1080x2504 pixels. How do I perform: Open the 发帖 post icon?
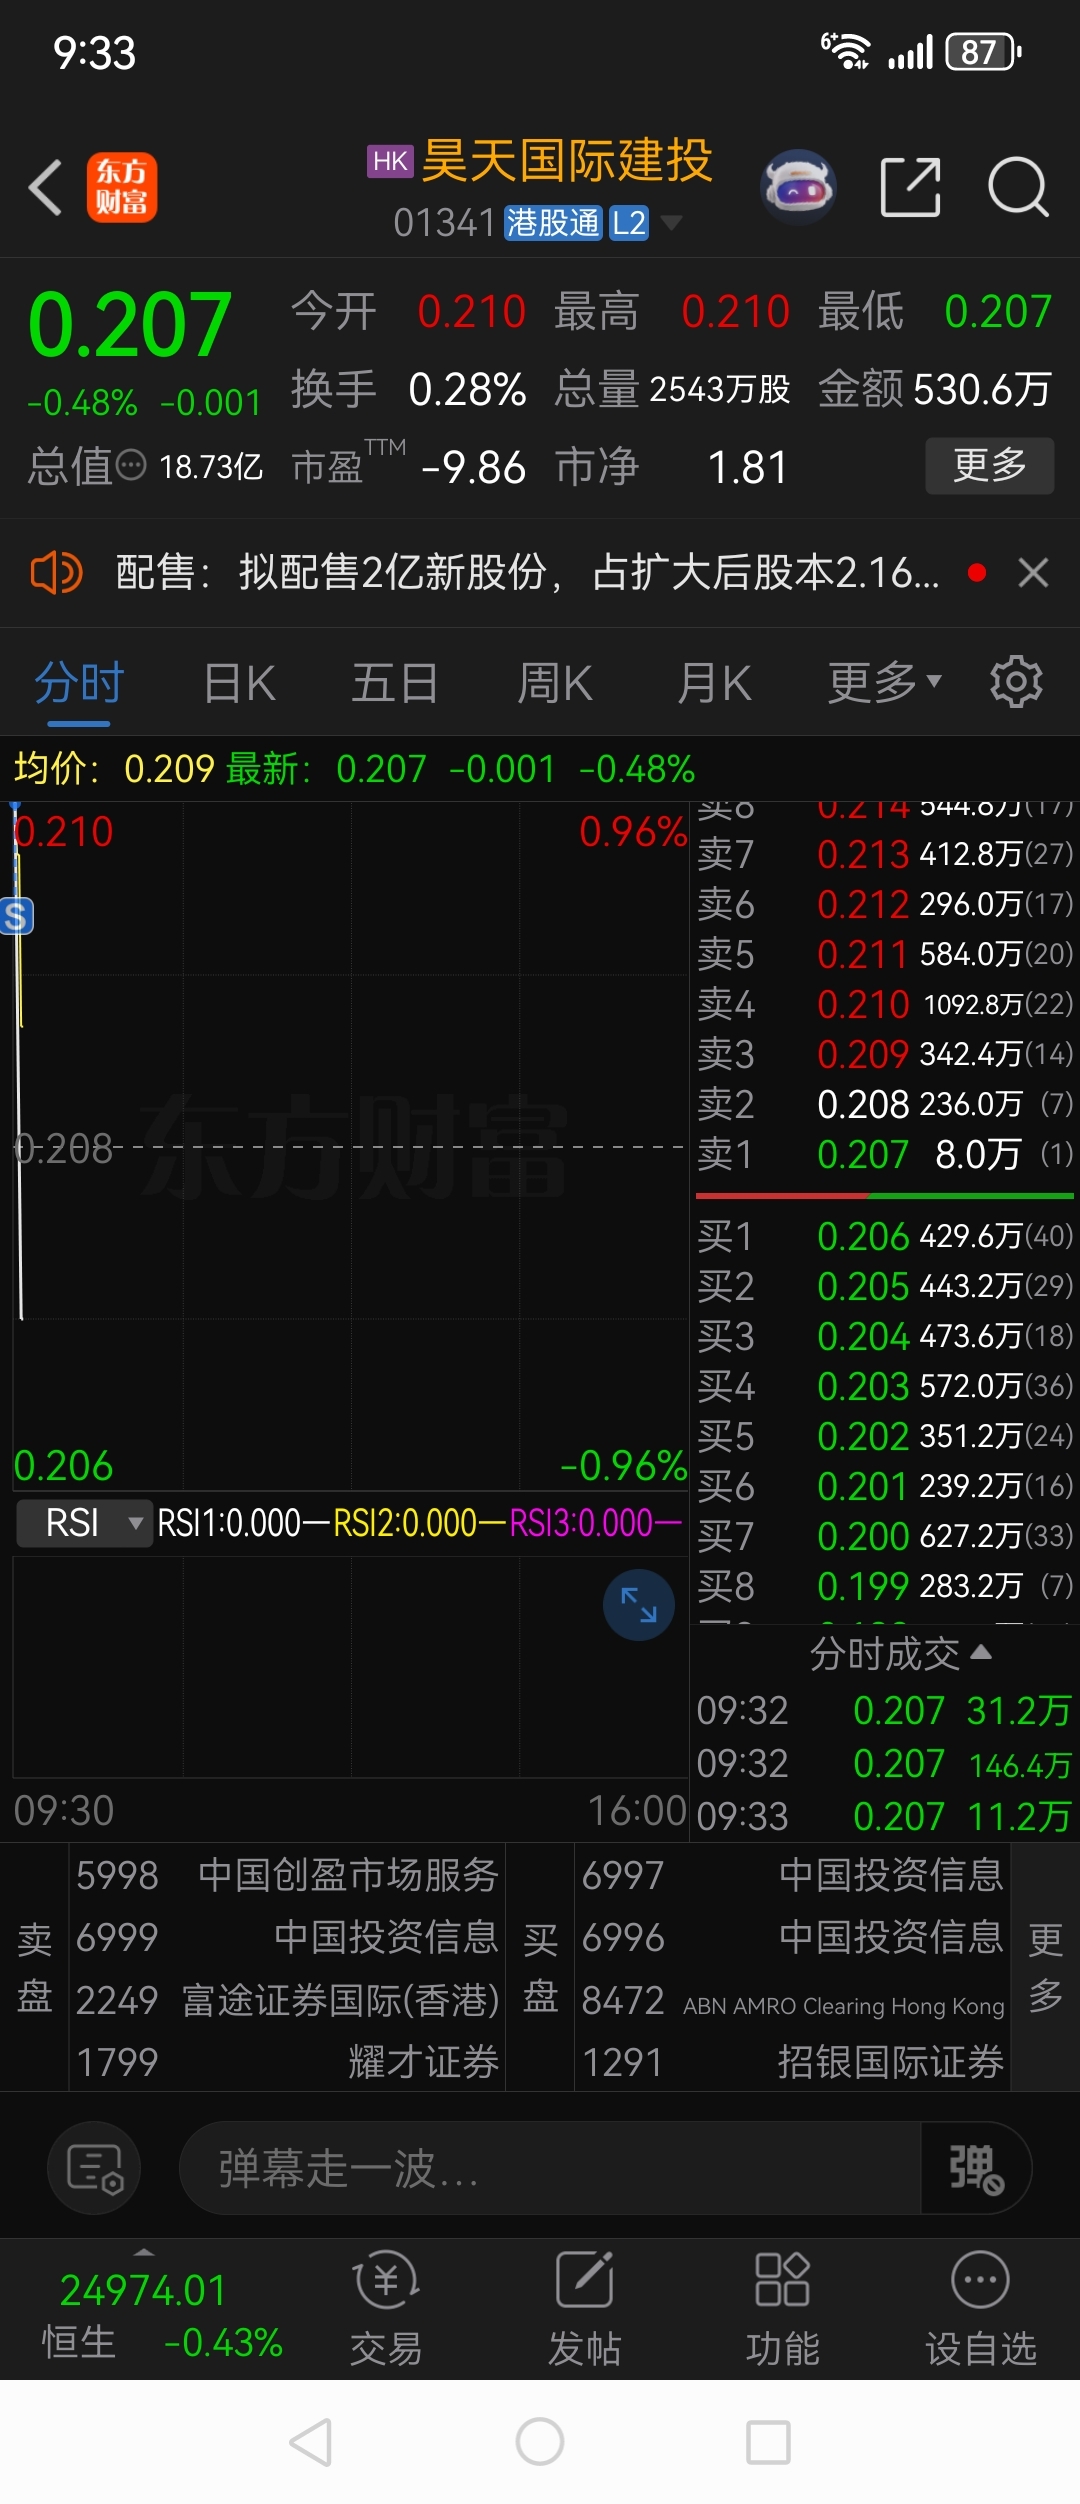[x=584, y=2308]
